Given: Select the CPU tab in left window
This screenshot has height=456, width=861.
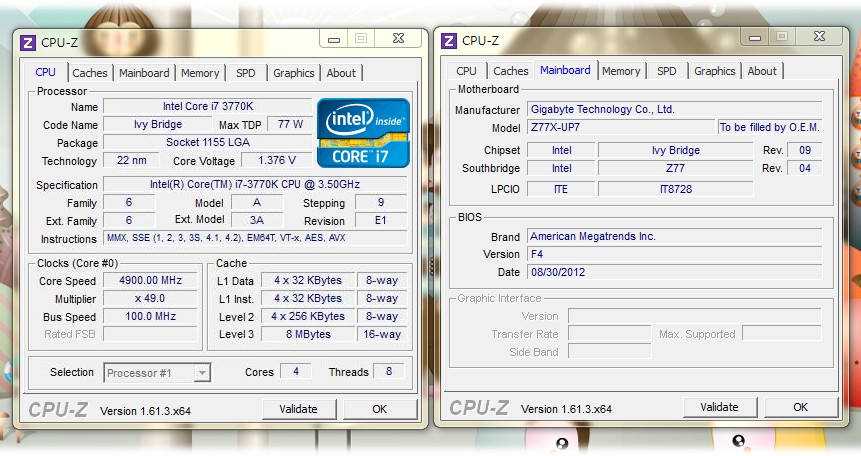Looking at the screenshot, I should point(46,73).
